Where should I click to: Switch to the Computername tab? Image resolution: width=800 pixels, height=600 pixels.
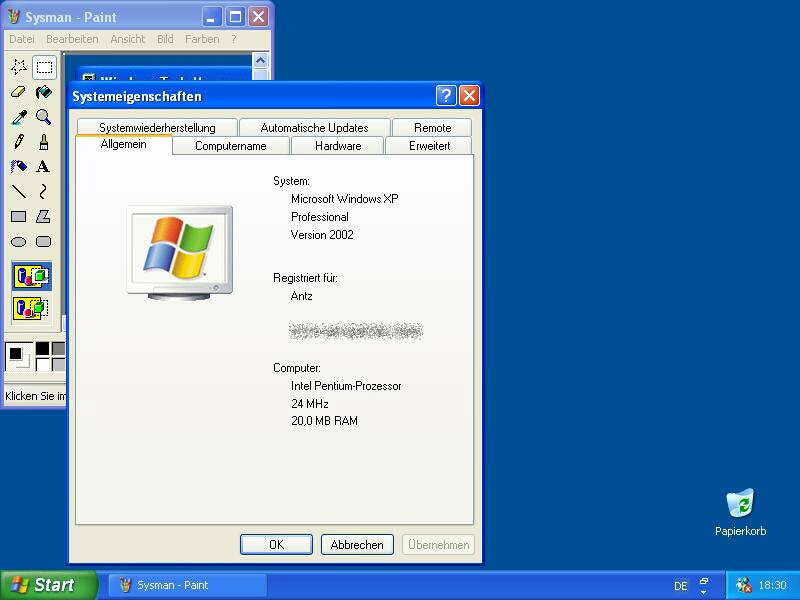click(x=231, y=146)
